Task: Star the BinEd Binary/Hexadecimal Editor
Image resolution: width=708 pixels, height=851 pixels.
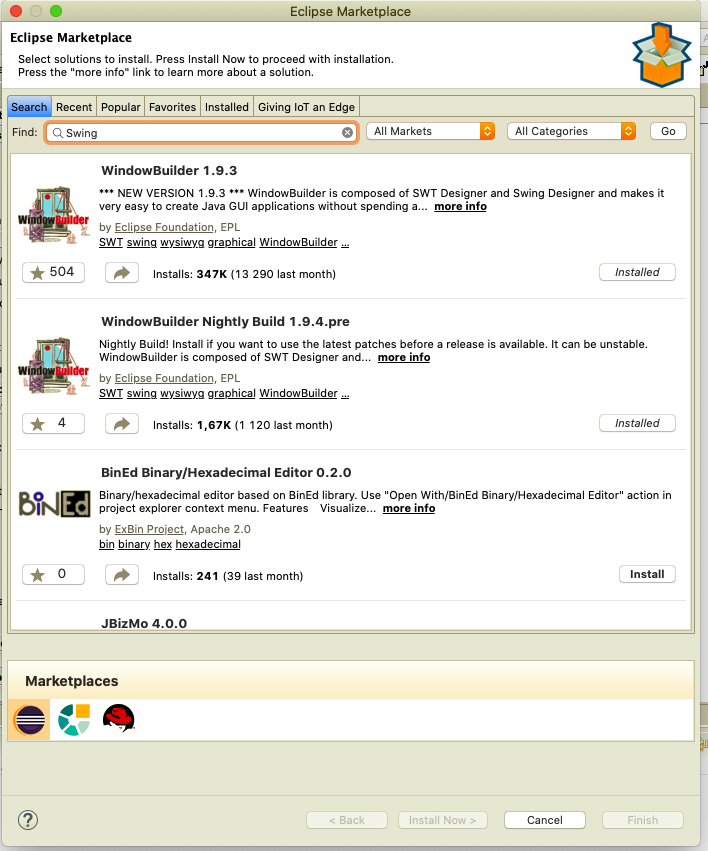Action: pos(53,574)
